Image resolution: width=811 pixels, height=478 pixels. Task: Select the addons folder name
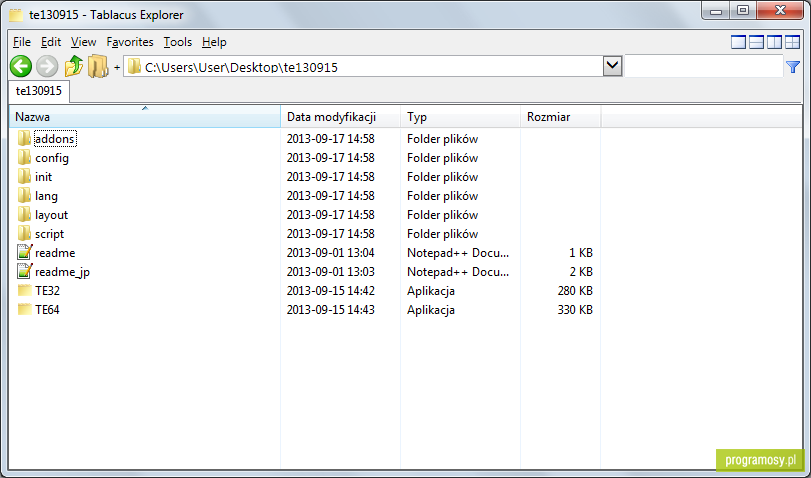click(55, 139)
